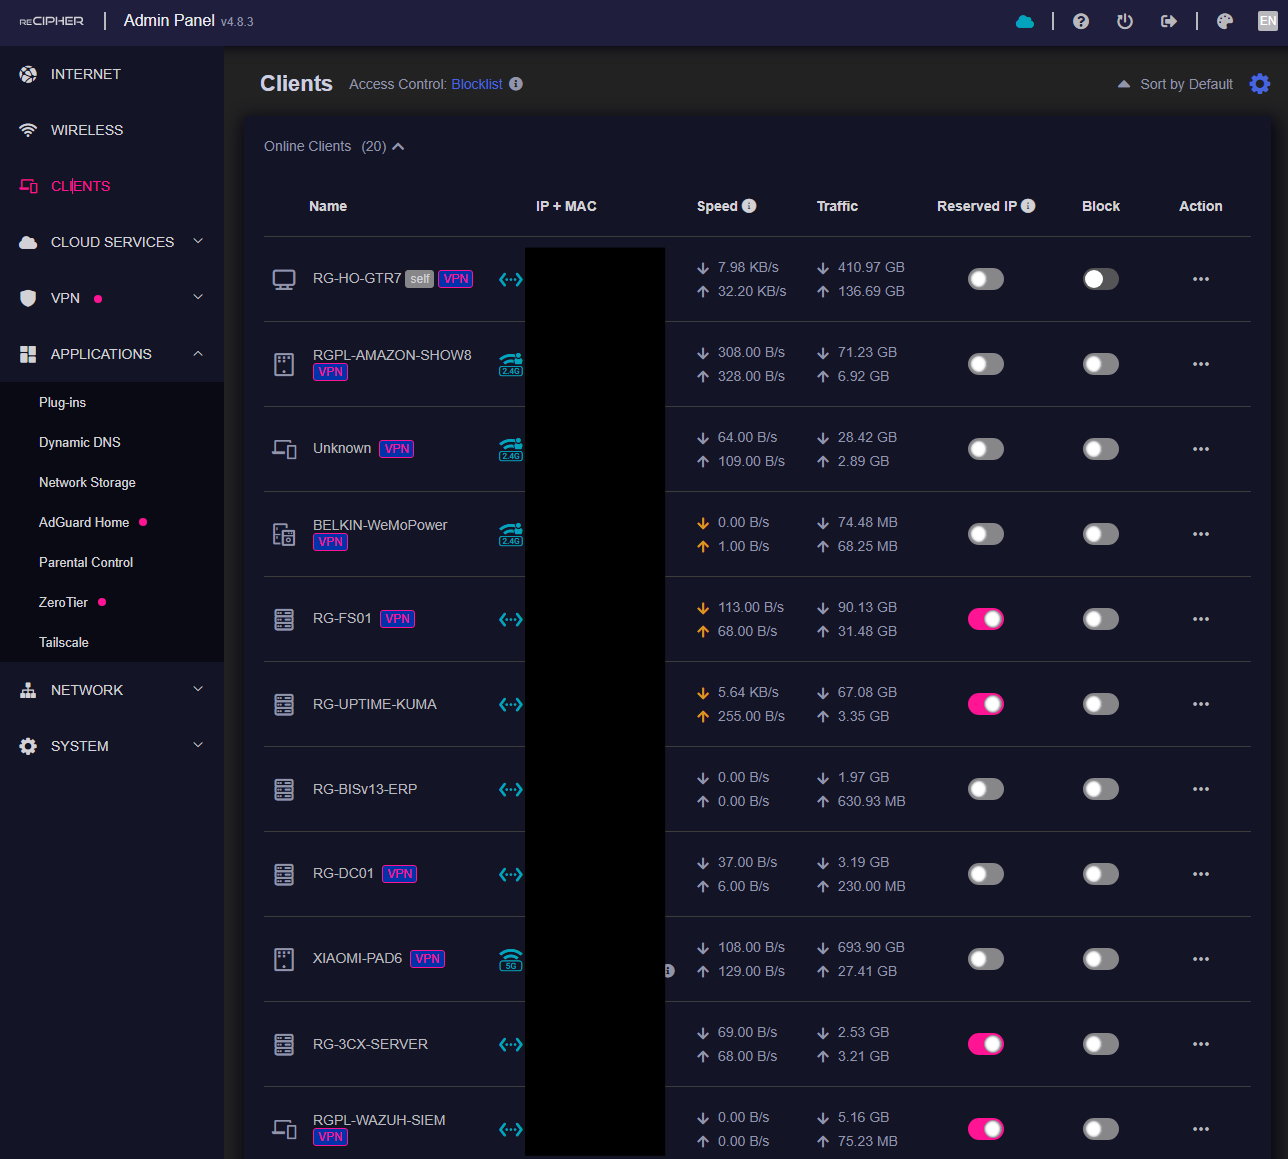
Task: Enable Reserved IP for RG-HO-GTR7
Action: coord(985,279)
